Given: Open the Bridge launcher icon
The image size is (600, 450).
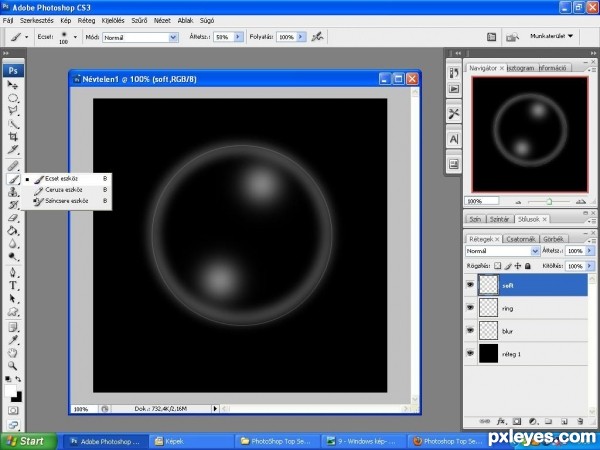Looking at the screenshot, I should coord(512,37).
